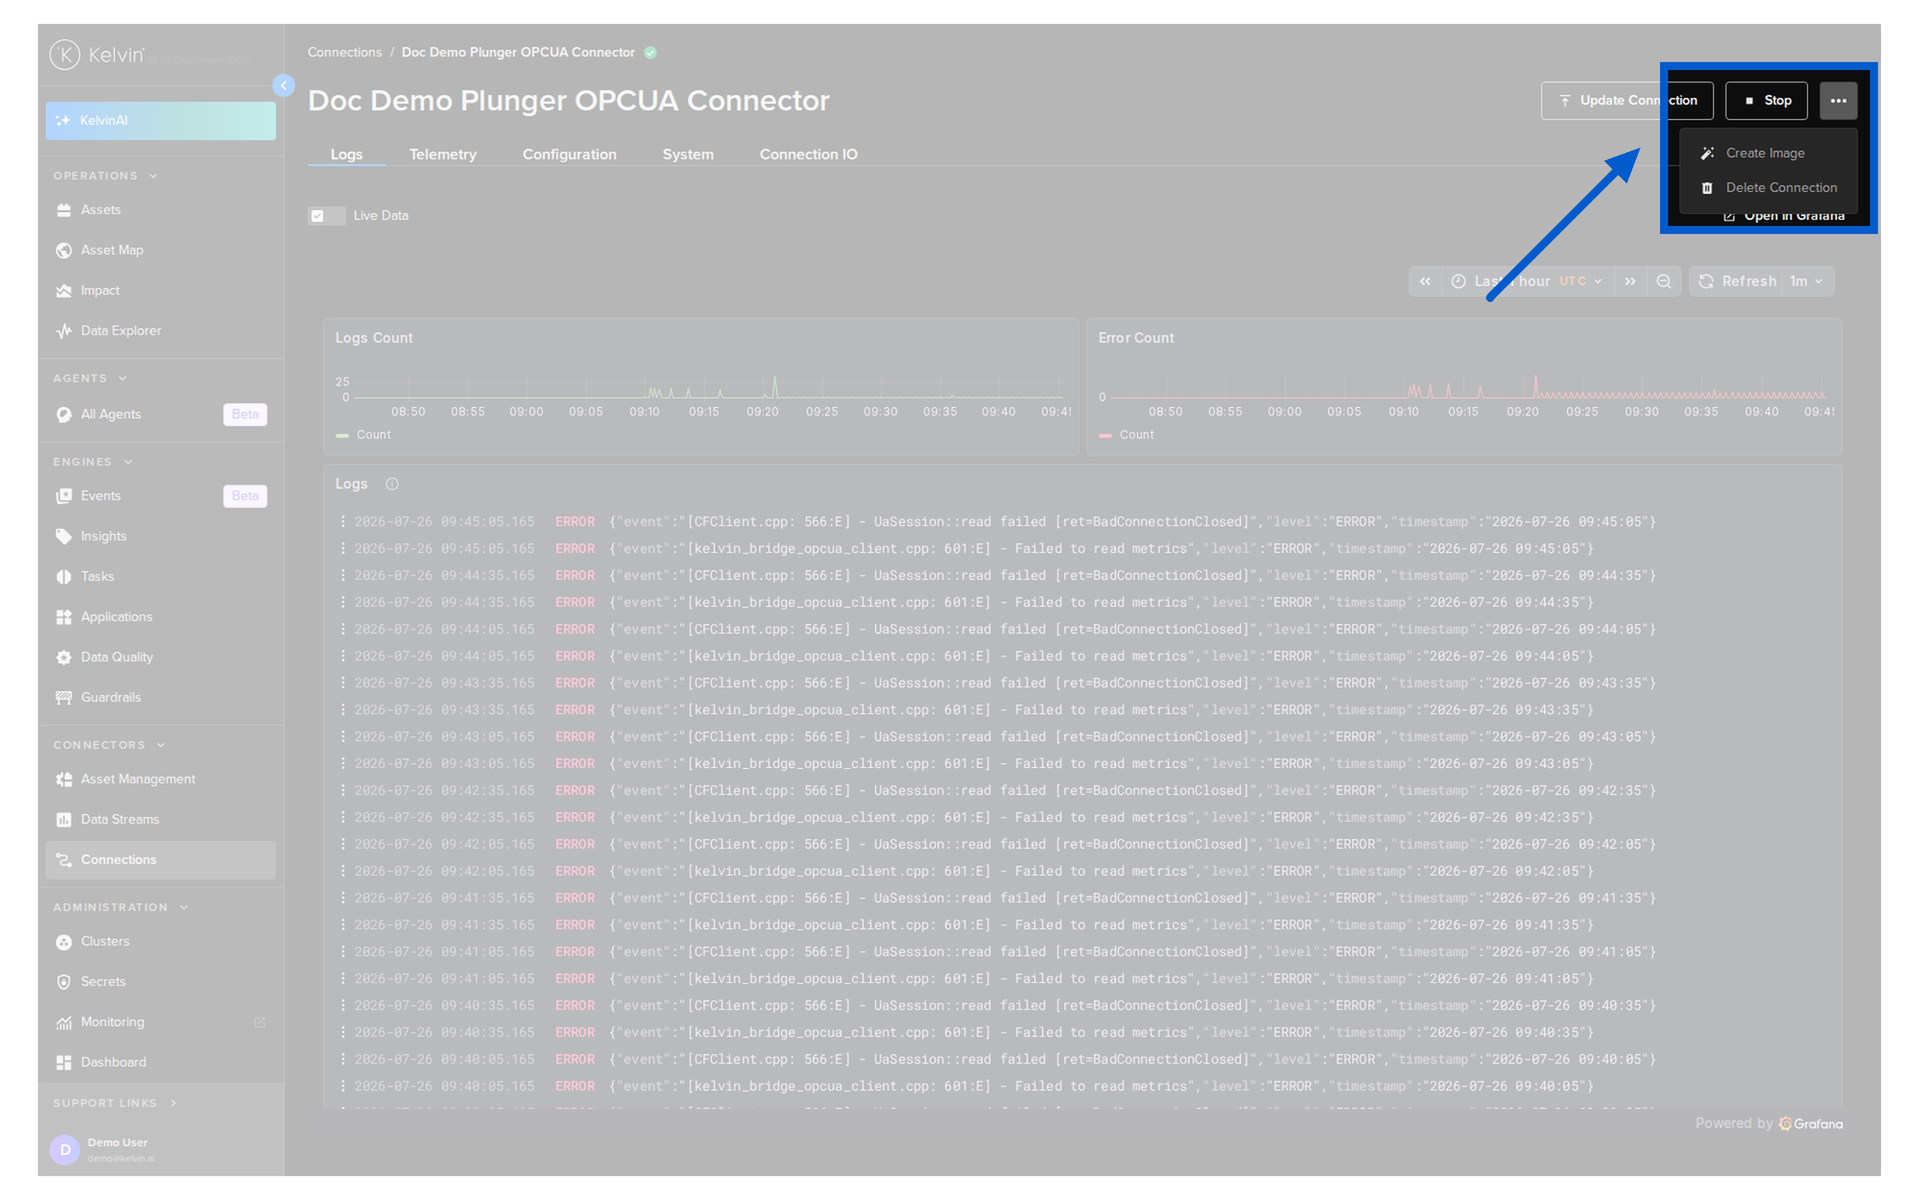Click the Beta badge beside Events
The height and width of the screenshot is (1200, 1920).
click(x=245, y=496)
